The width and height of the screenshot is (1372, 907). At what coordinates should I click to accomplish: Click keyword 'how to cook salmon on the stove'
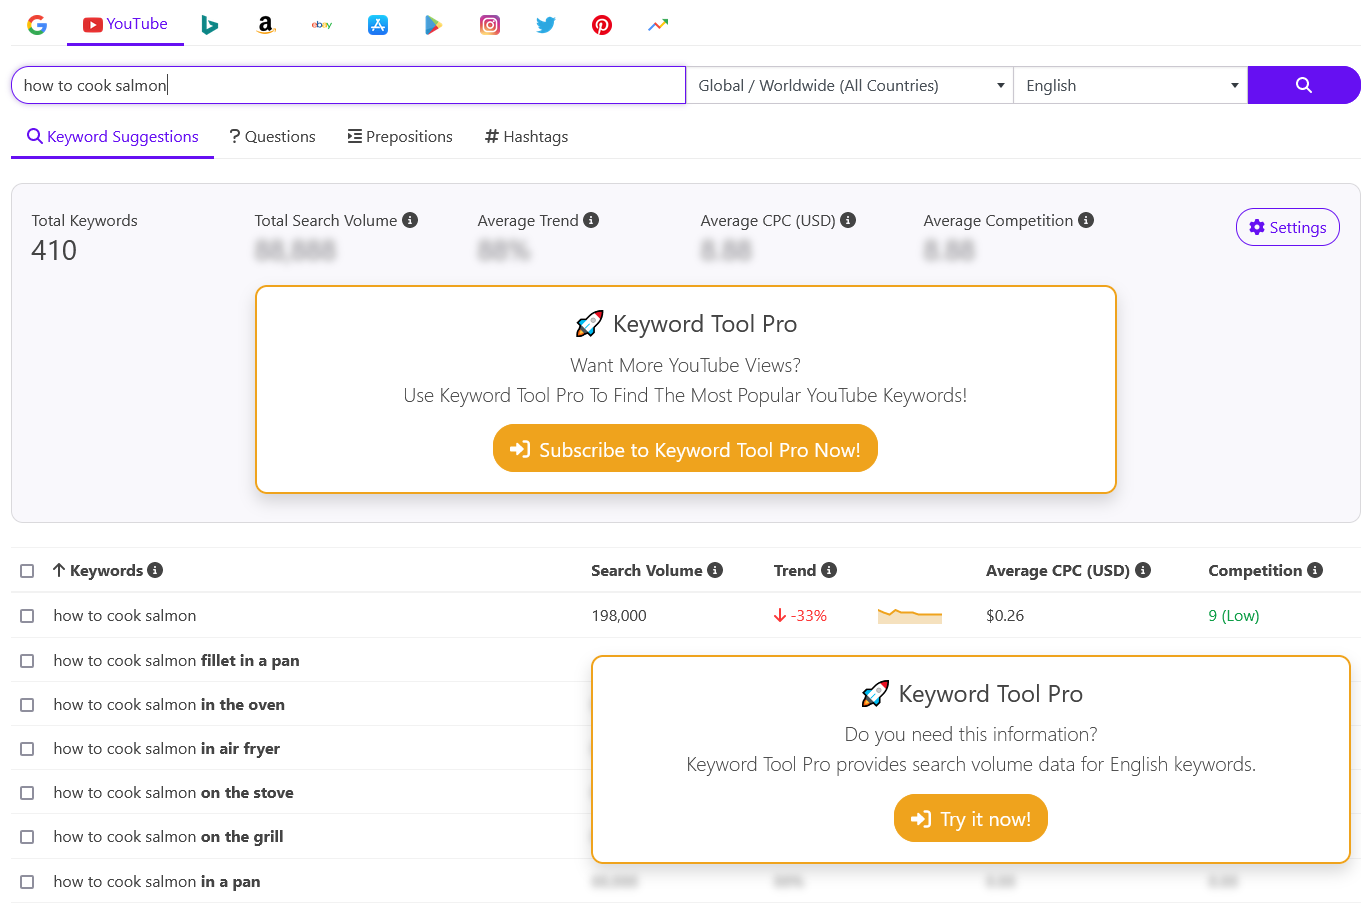[x=173, y=793]
